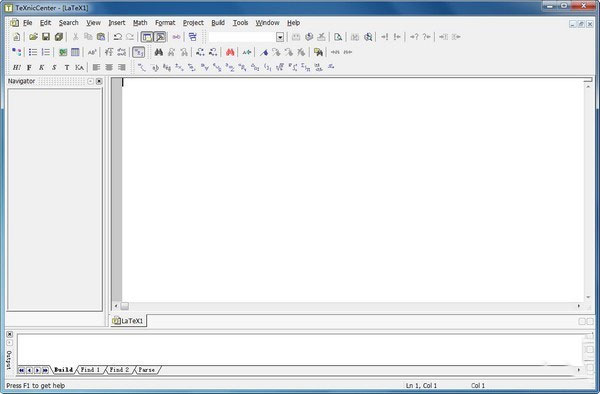This screenshot has width=600, height=394.
Task: Click the output profile combo box field
Action: 242,37
